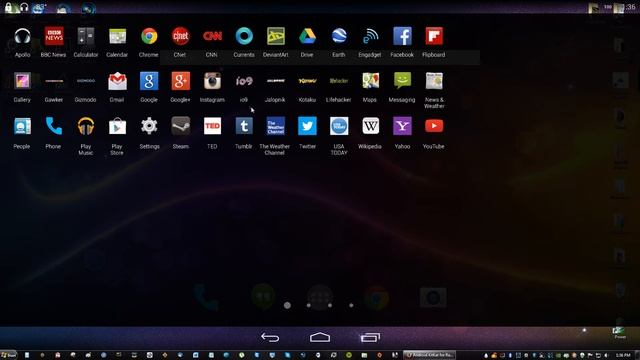640x360 pixels.
Task: Tap the Android Home navigation button
Action: pyautogui.click(x=320, y=338)
